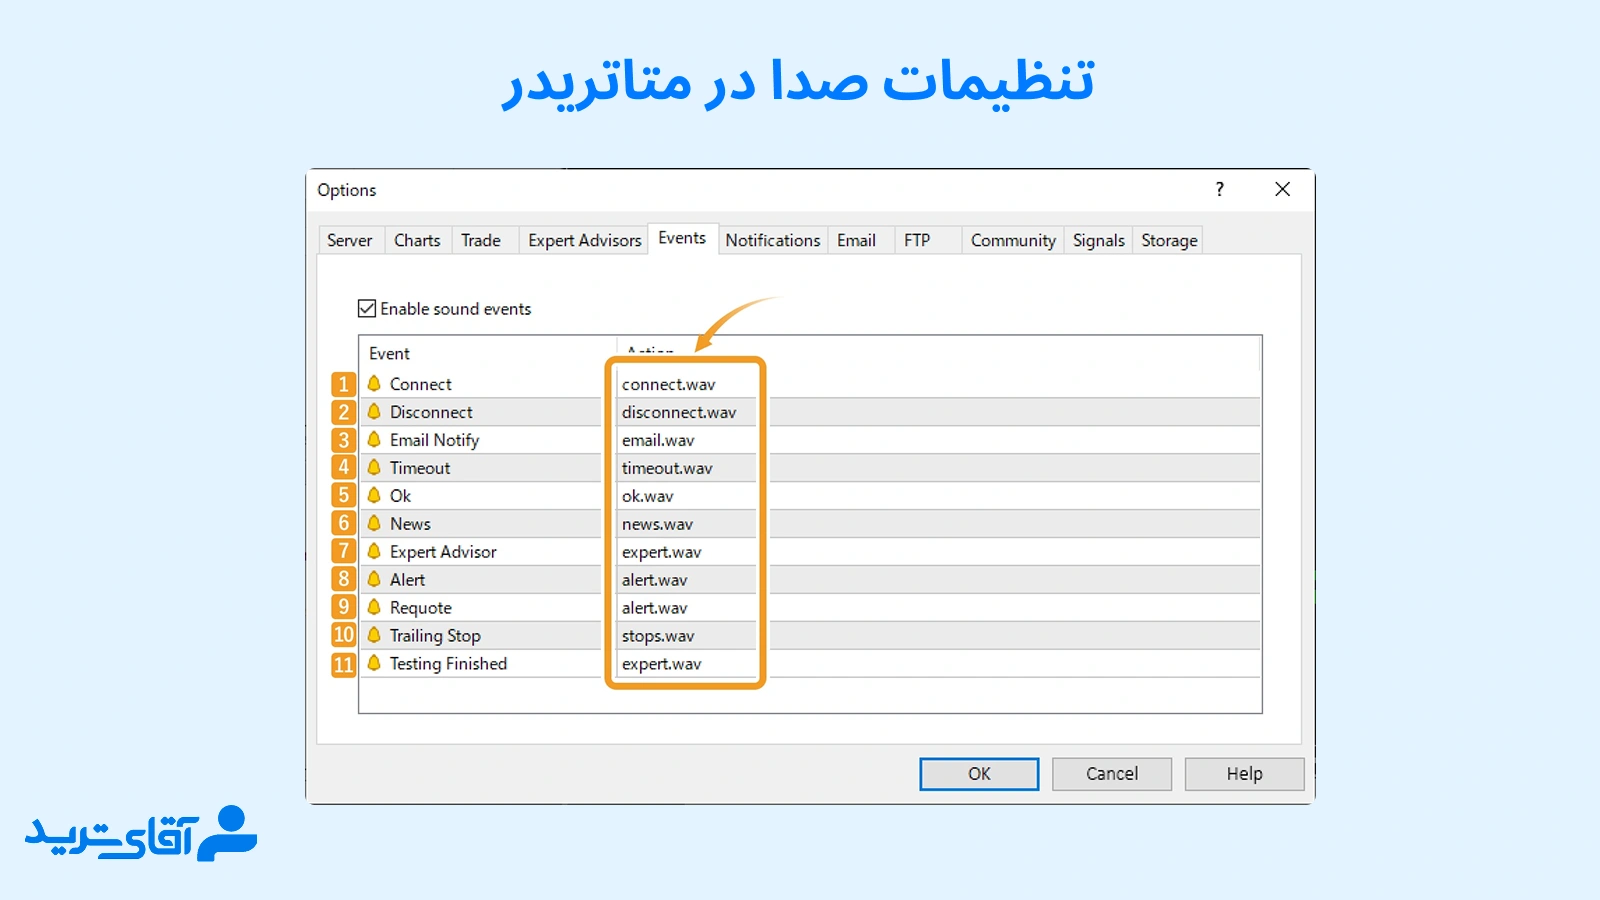Viewport: 1600px width, 900px height.
Task: Select the Testing Finished bell icon
Action: 373,663
